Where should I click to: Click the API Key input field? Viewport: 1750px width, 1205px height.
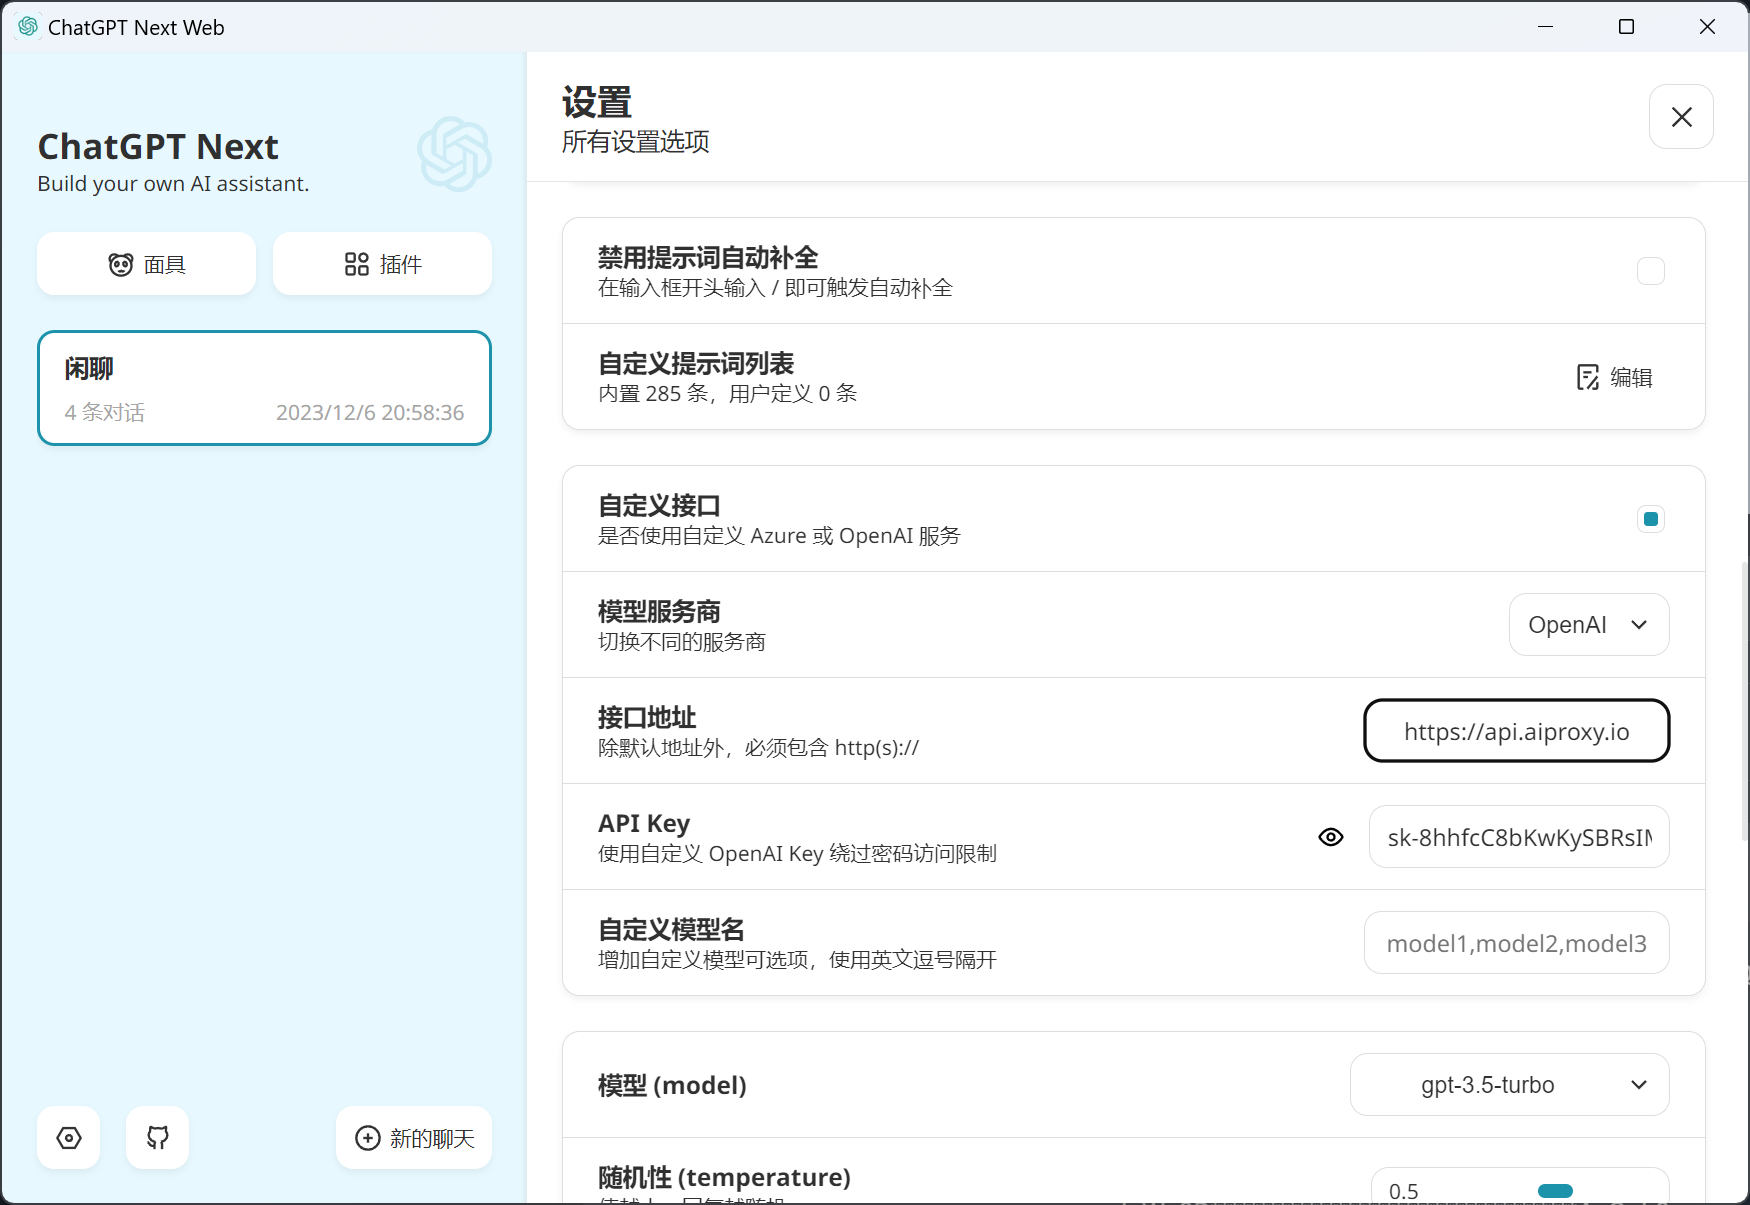tap(1519, 837)
